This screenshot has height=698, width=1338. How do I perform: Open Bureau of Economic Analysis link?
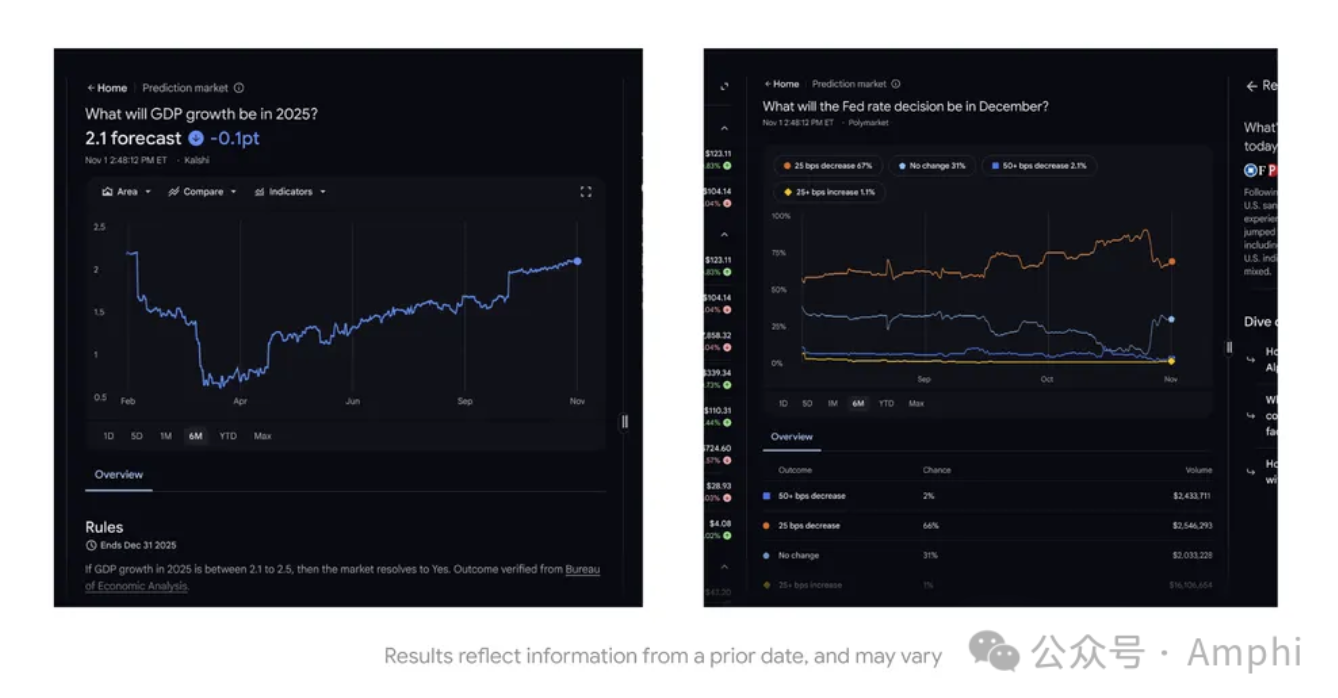[x=582, y=570]
